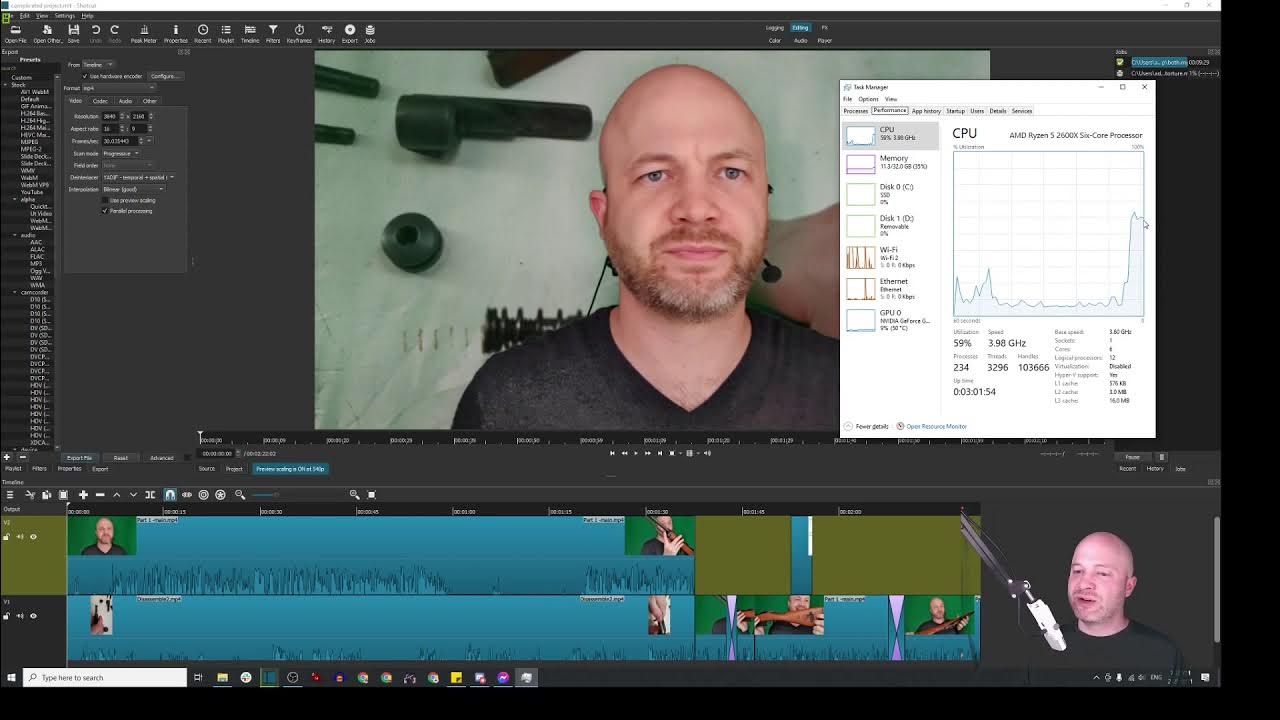Open Processes tab in Task Manager

(x=855, y=111)
